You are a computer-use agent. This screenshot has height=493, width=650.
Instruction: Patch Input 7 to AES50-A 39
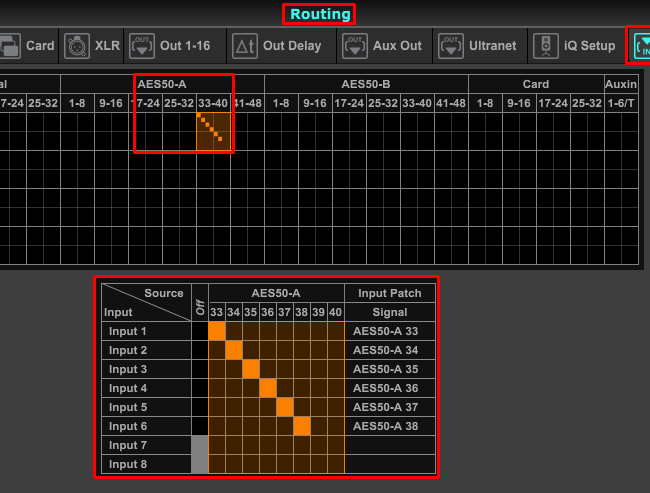click(319, 445)
